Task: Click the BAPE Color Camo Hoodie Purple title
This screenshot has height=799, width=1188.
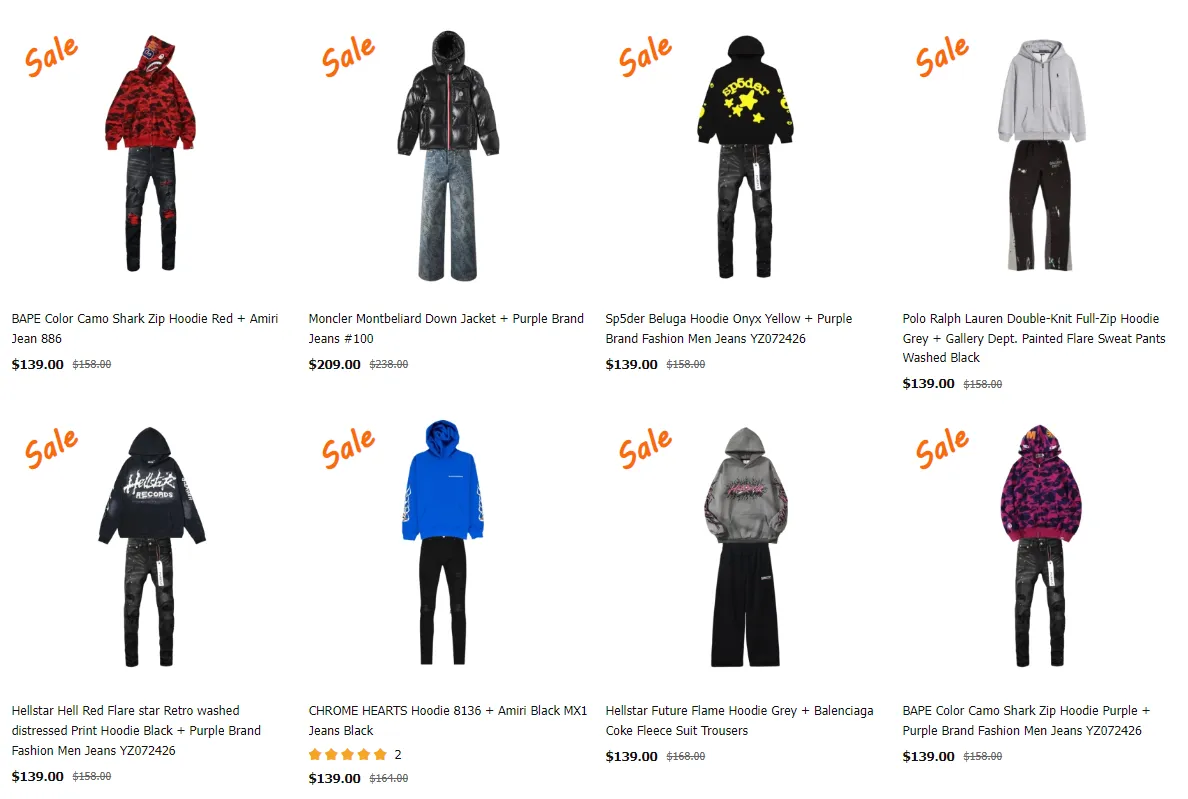Action: [x=1027, y=720]
